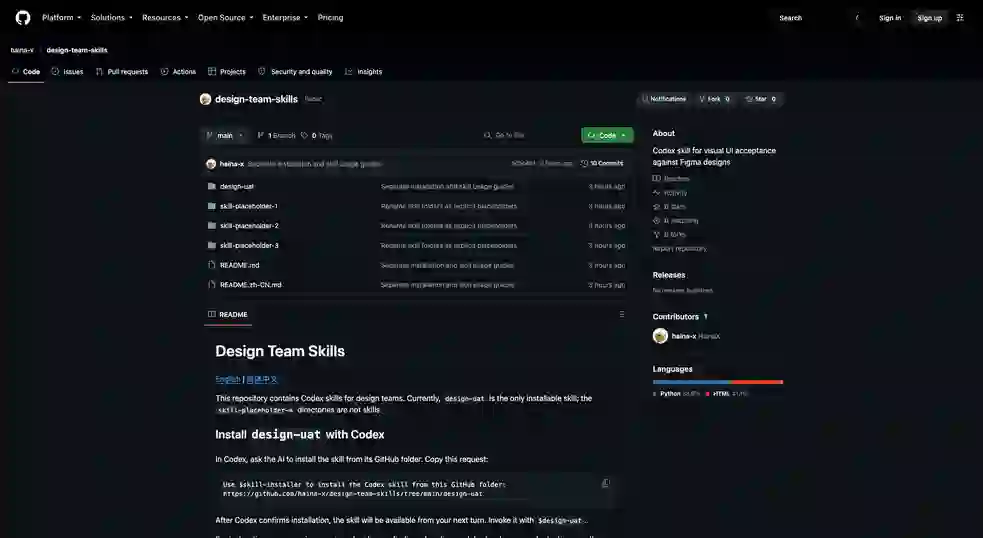983x538 pixels.
Task: Click the folder icon of skill-placeholder-2
Action: [212, 226]
